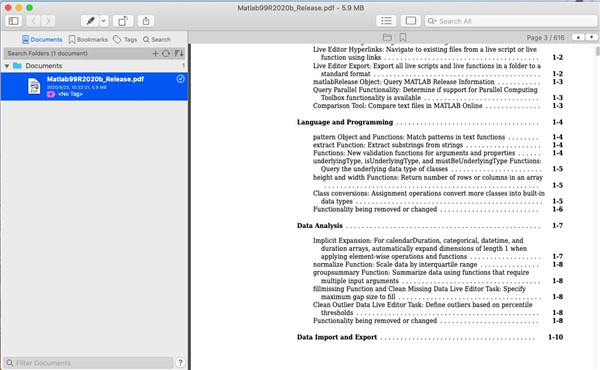The width and height of the screenshot is (600, 370).
Task: Collapse the Documents folder triangle
Action: (7, 66)
